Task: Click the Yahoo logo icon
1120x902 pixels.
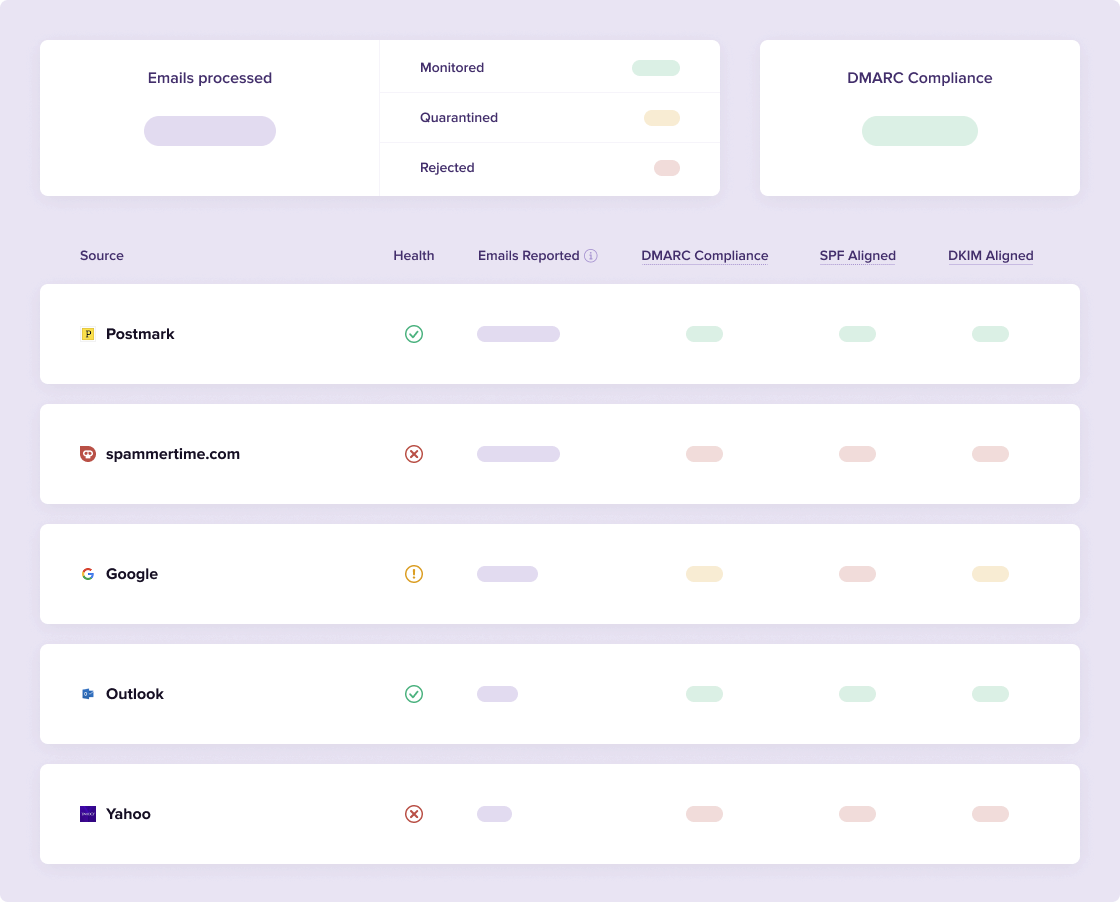Action: tap(88, 814)
